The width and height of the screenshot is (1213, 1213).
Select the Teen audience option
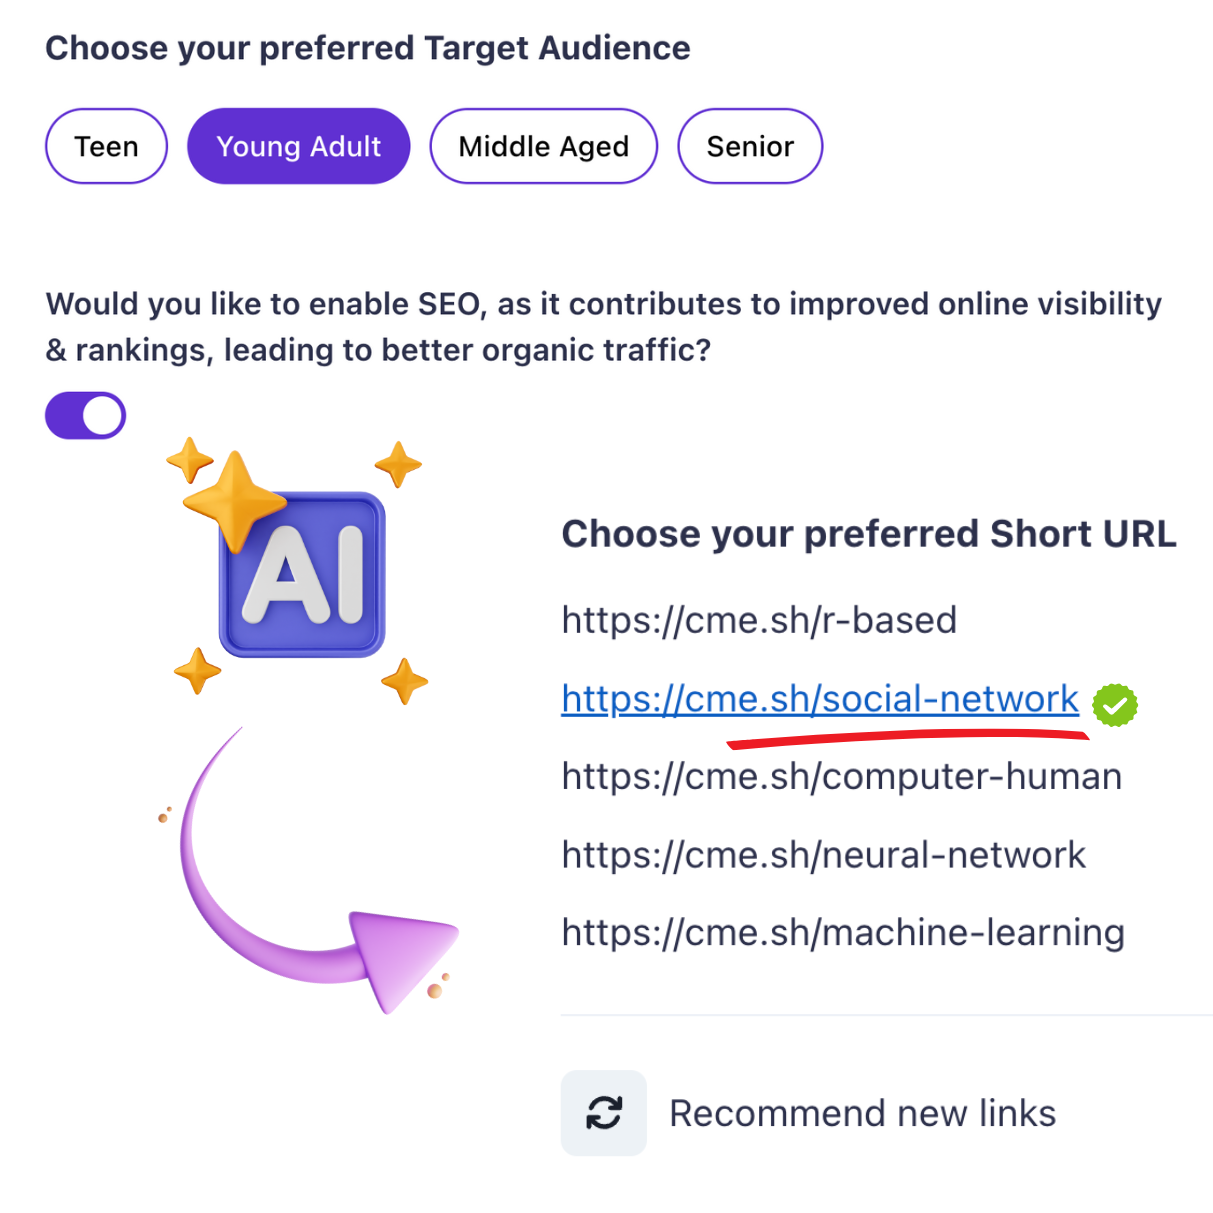pos(106,146)
